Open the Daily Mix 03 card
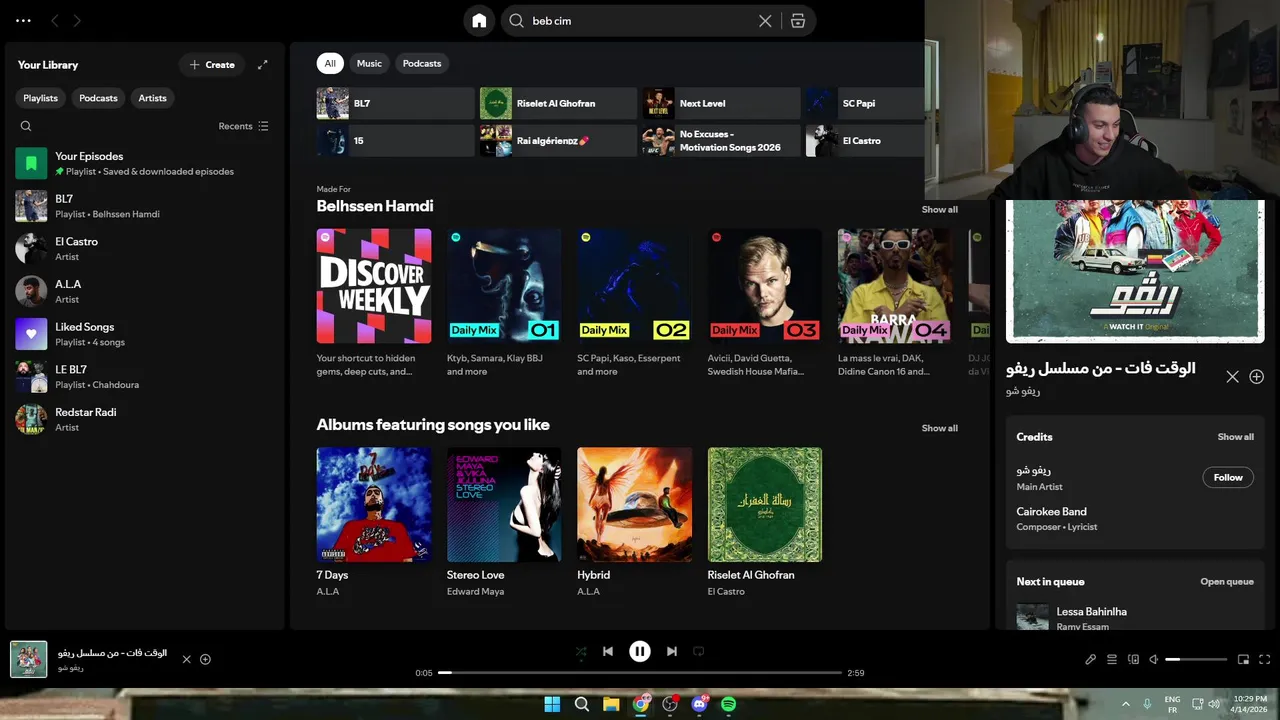The height and width of the screenshot is (720, 1280). [765, 303]
